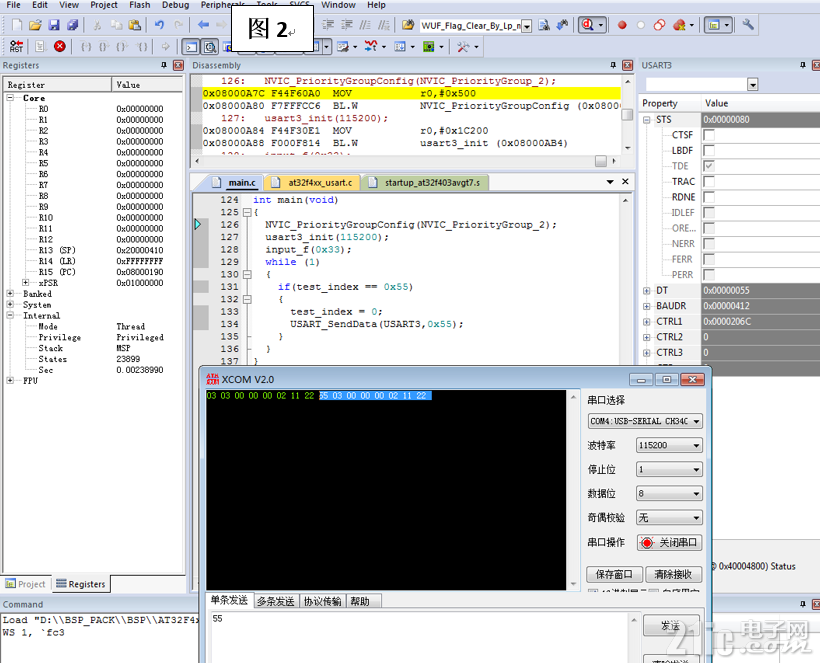
Task: Undo the last edit
Action: [x=160, y=25]
